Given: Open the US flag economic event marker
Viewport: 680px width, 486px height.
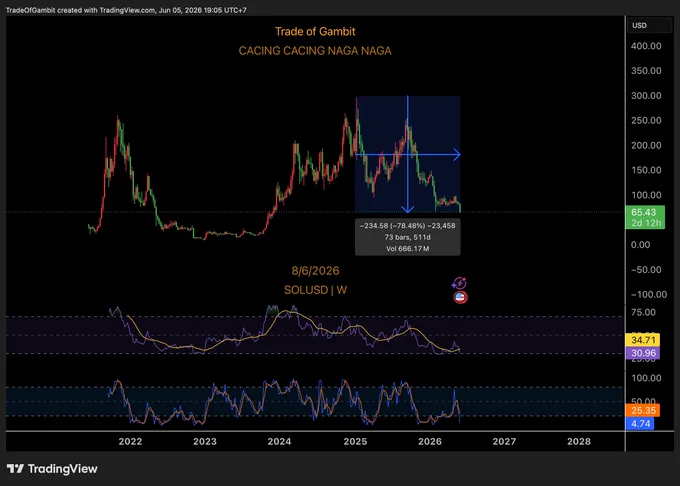Looking at the screenshot, I should [460, 297].
